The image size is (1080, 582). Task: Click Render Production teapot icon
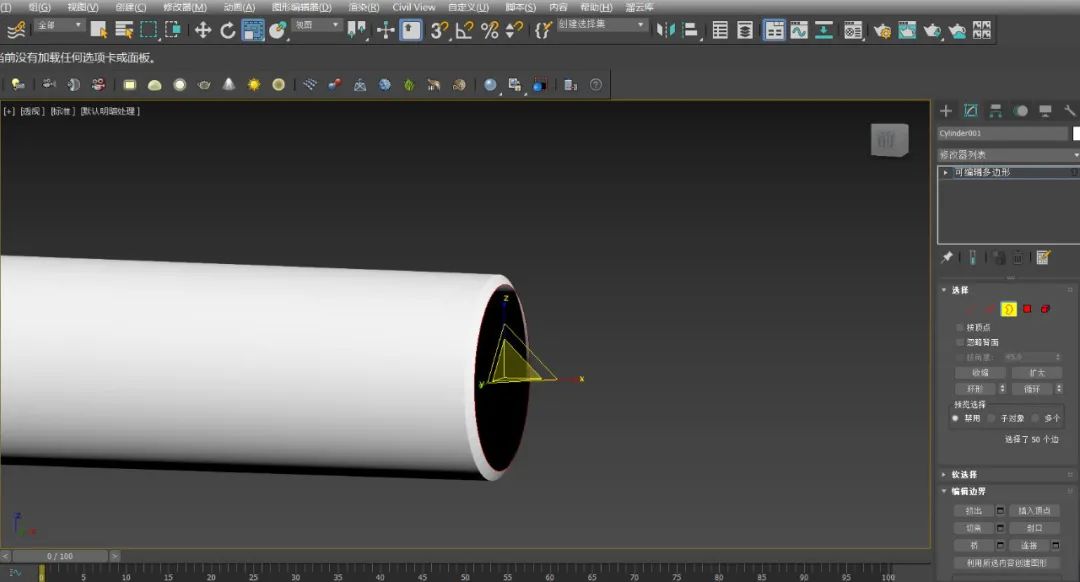pyautogui.click(x=932, y=30)
